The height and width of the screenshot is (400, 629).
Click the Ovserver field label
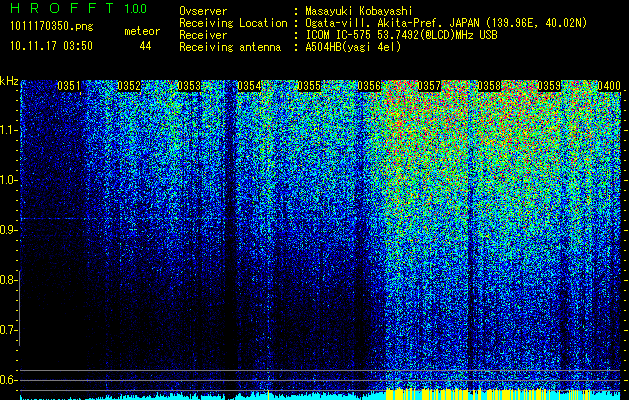(203, 11)
